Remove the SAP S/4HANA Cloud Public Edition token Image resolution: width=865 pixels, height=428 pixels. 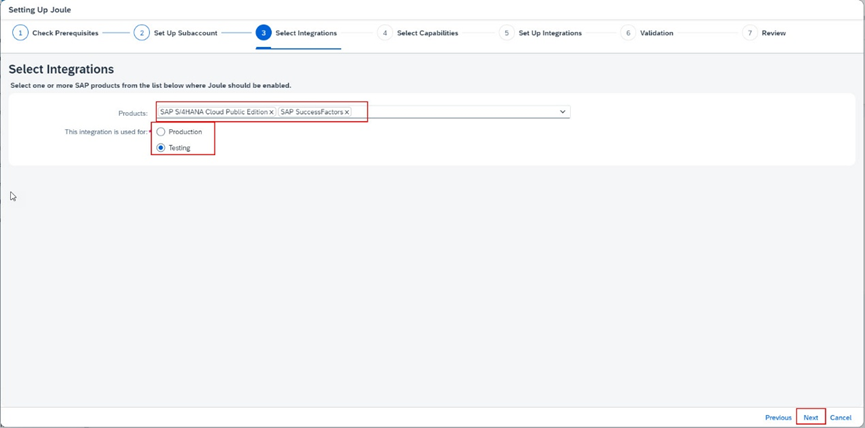click(271, 112)
